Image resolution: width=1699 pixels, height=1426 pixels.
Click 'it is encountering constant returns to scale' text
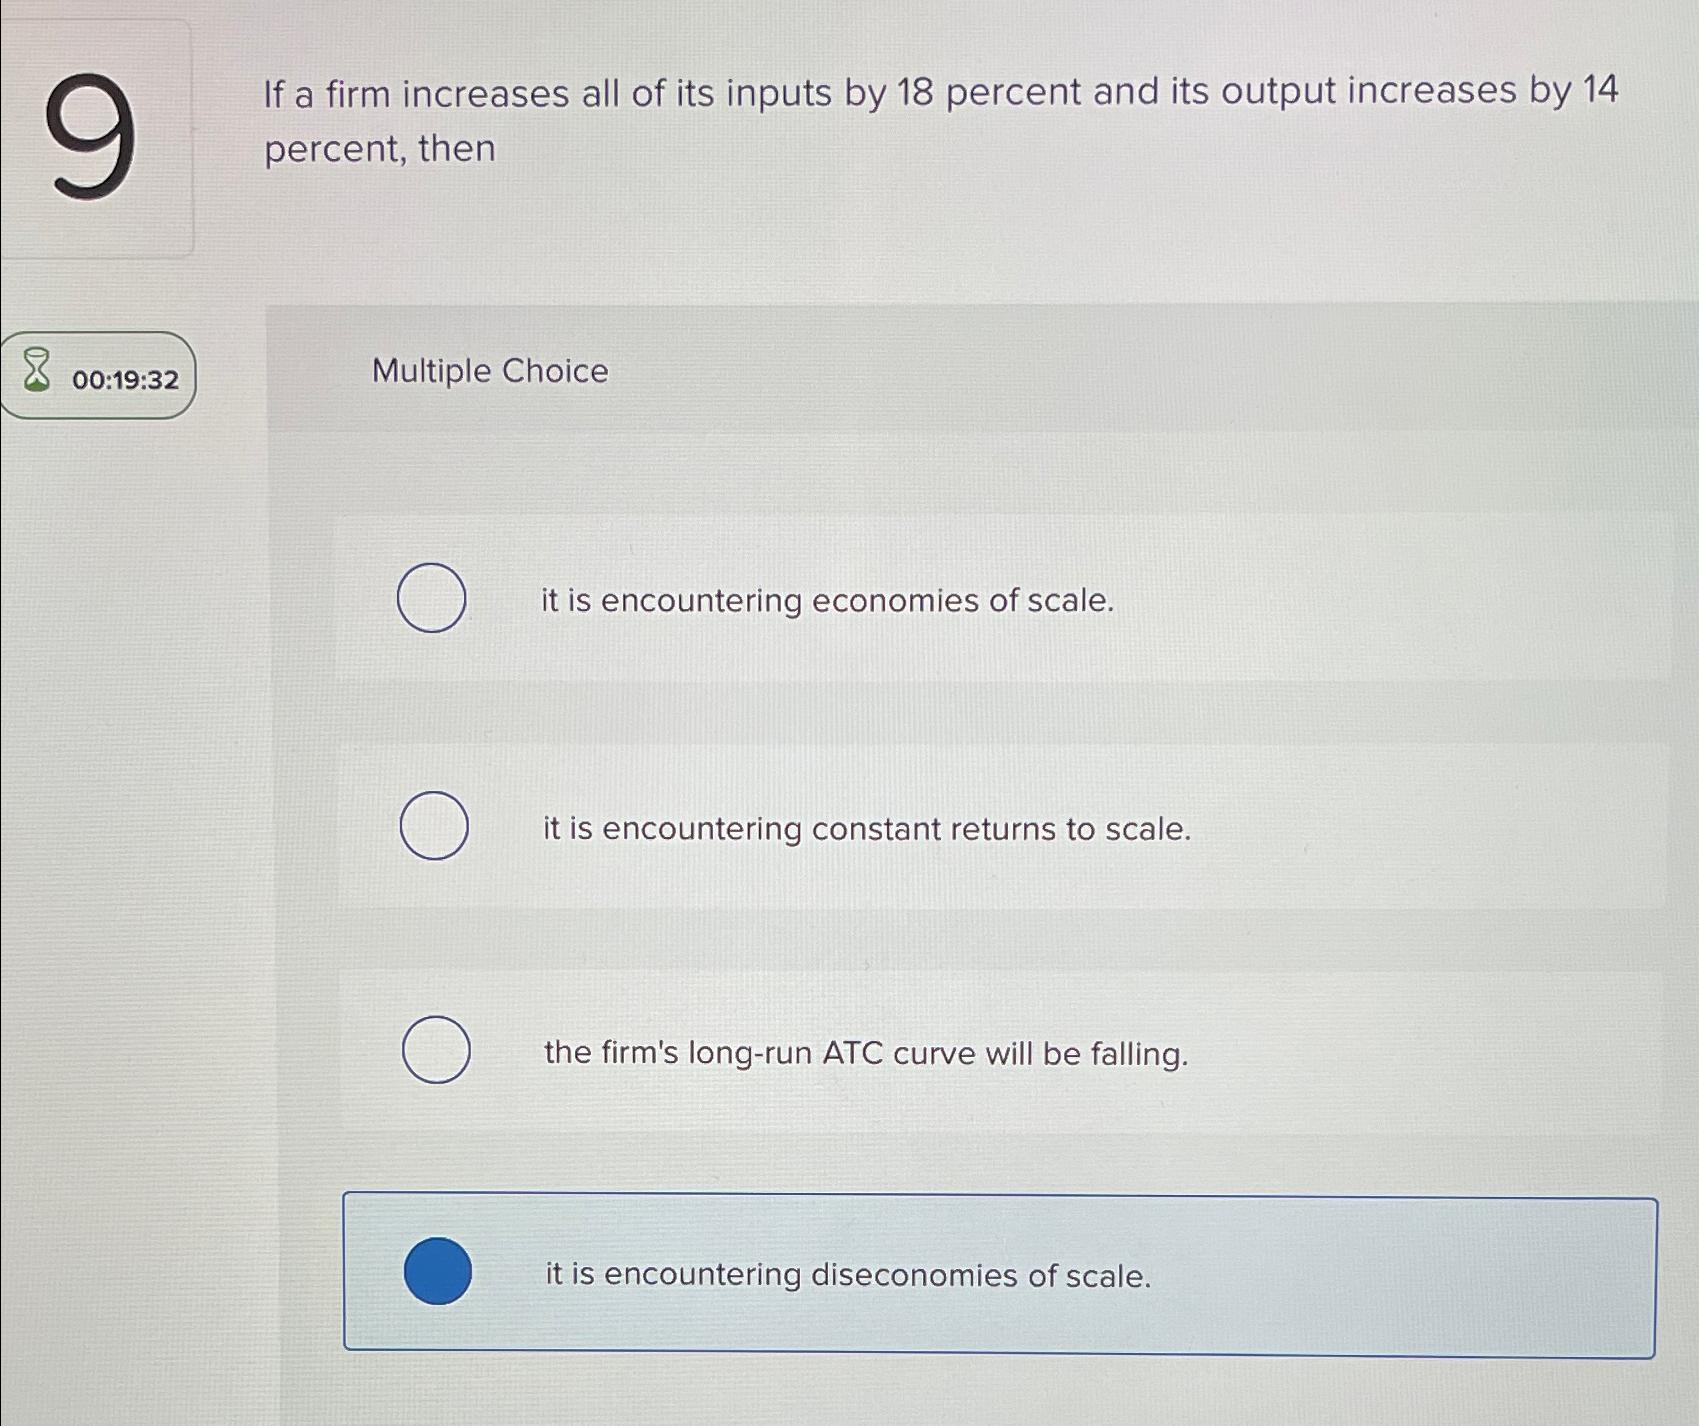[866, 828]
